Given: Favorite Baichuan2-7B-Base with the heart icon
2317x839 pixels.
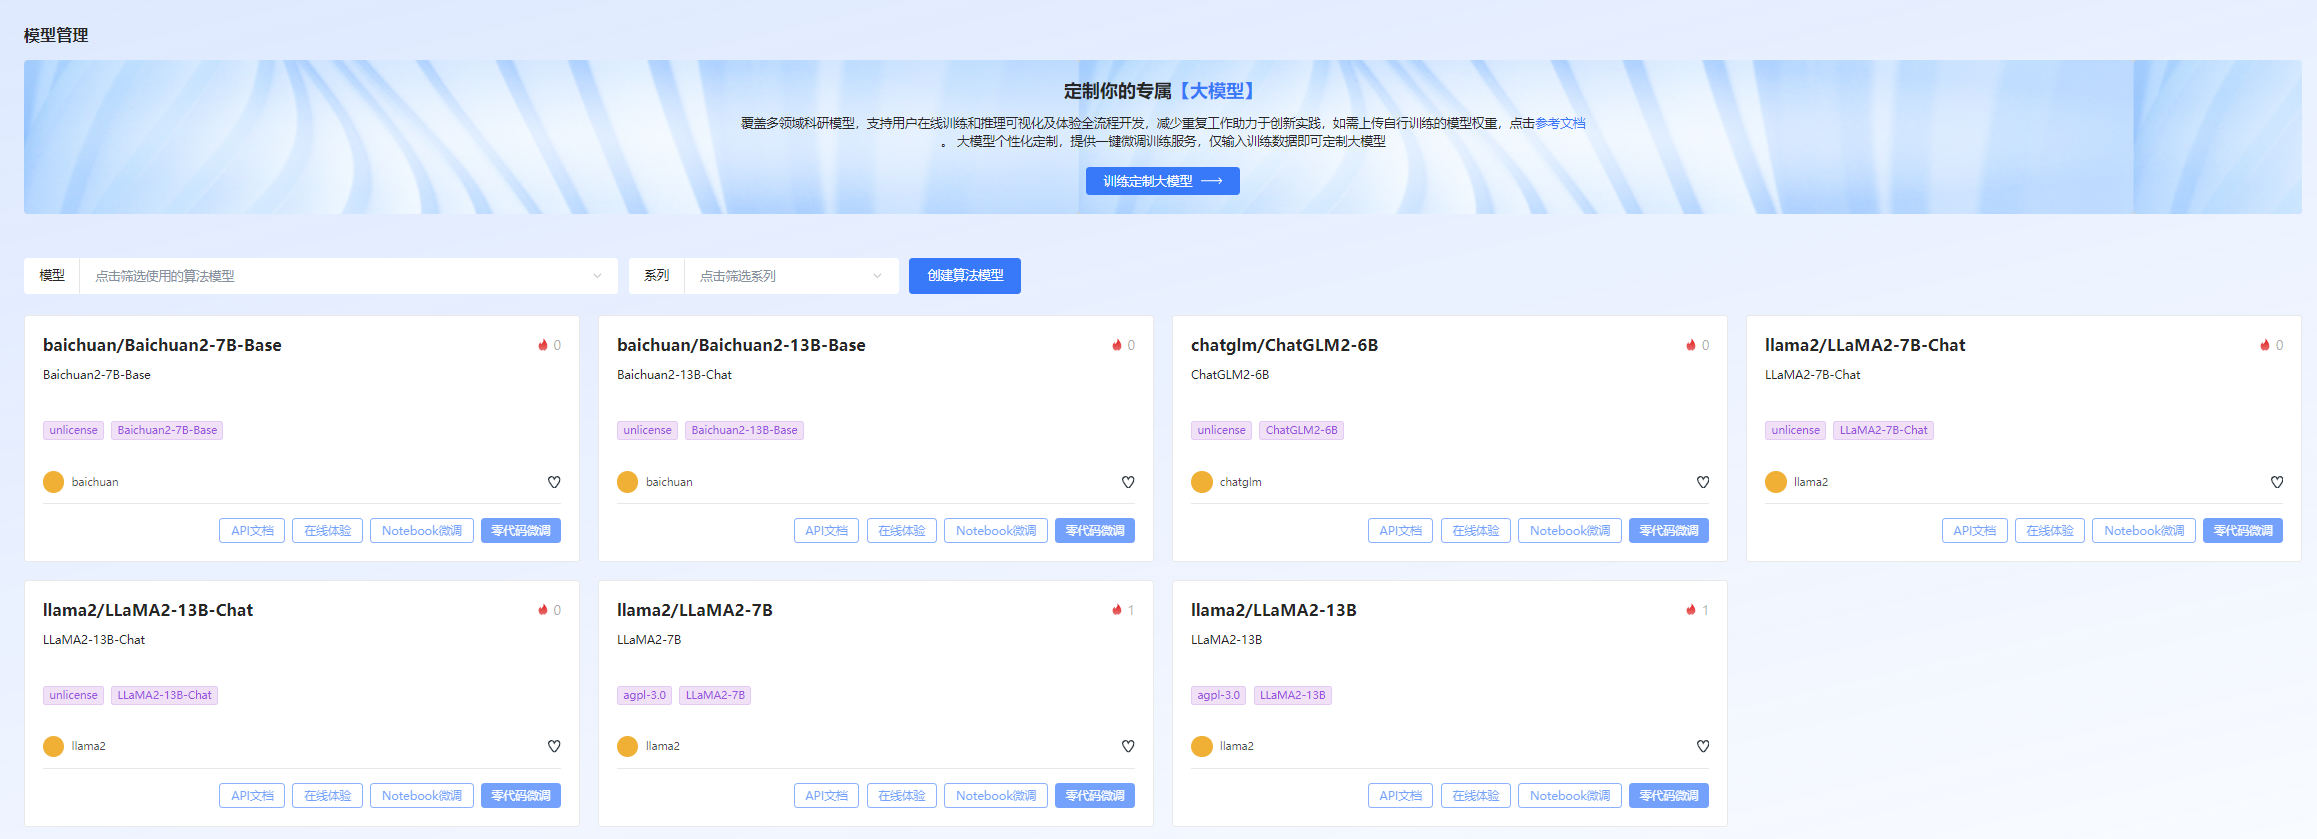Looking at the screenshot, I should (554, 482).
